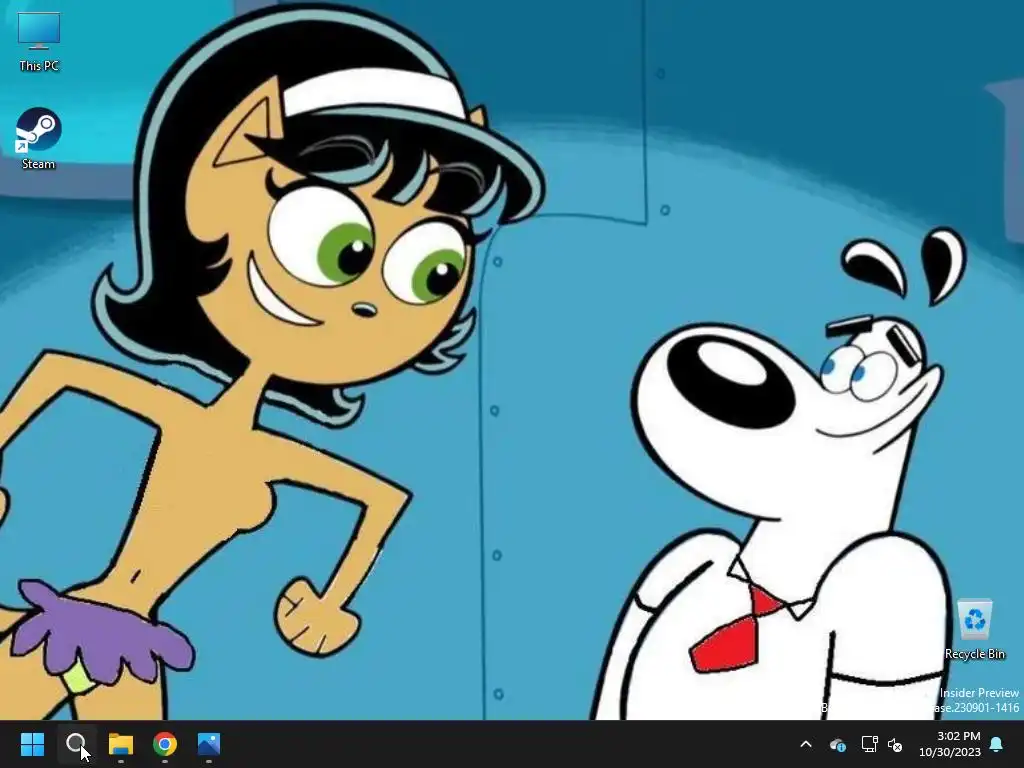Click the muted volume tray icon
Image resolution: width=1024 pixels, height=768 pixels.
tap(895, 744)
